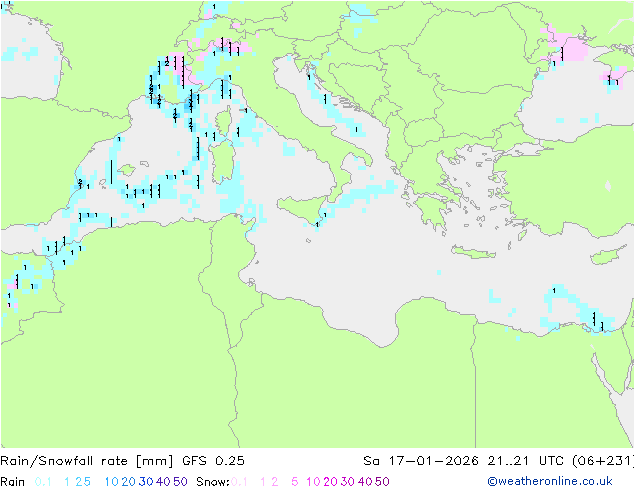634x490 pixels.
Task: Click the island of Sardinia on map
Action: click(222, 162)
